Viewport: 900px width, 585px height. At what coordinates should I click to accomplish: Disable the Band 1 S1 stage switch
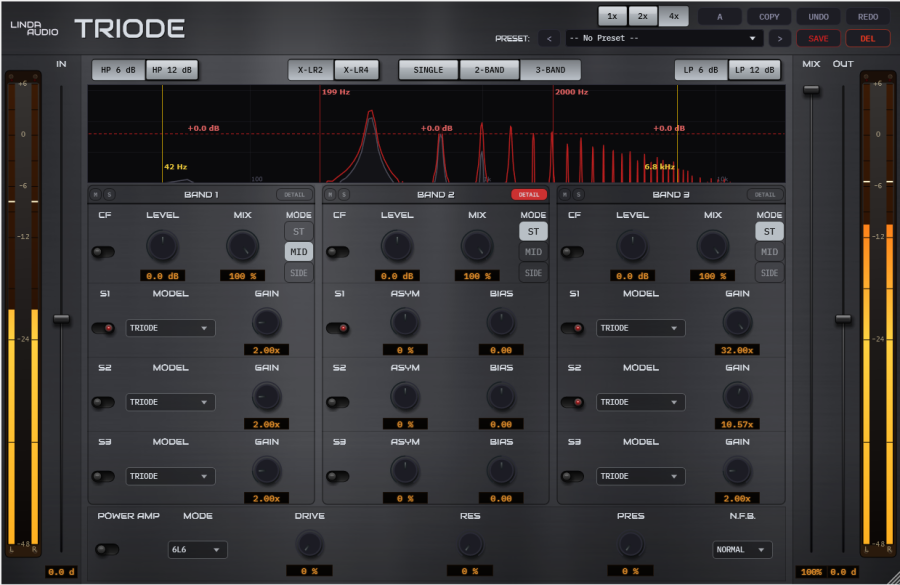pyautogui.click(x=103, y=328)
